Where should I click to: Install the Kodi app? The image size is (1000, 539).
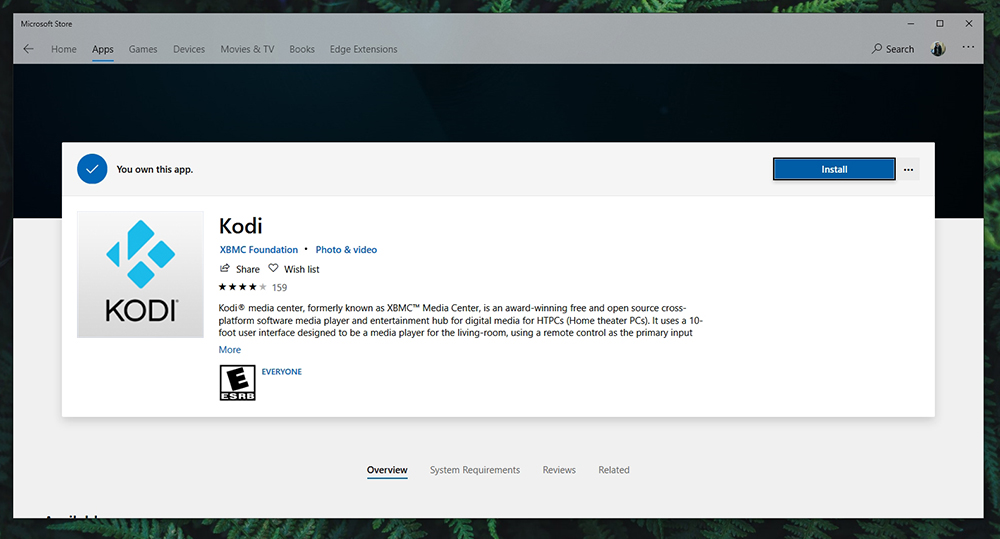(834, 169)
